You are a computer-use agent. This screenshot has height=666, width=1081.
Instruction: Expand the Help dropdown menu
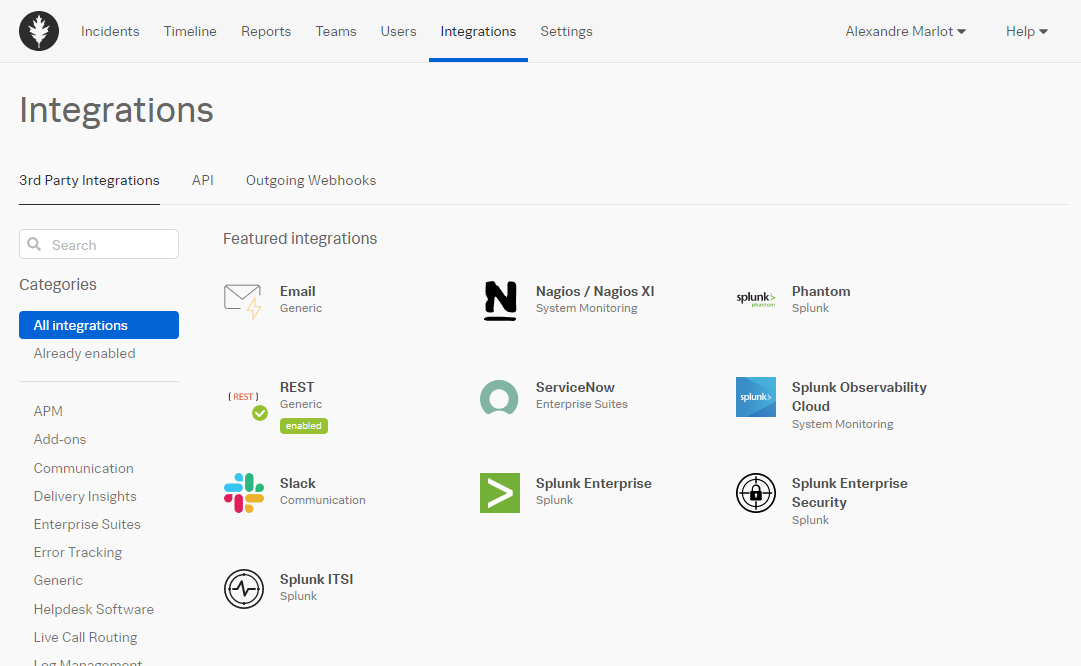[x=1027, y=31]
